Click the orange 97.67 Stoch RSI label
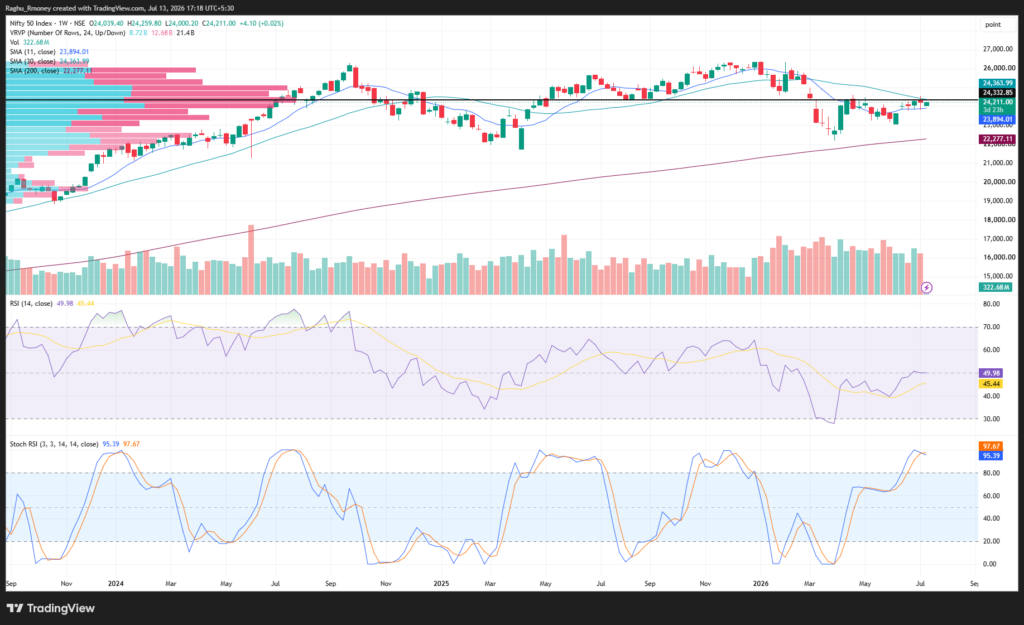Screen dimensions: 1024x625 991,446
